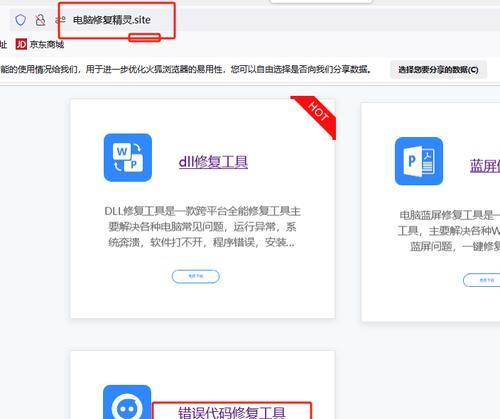Click the DLL修复工具 description paragraph
This screenshot has height=419, width=500.
click(202, 227)
